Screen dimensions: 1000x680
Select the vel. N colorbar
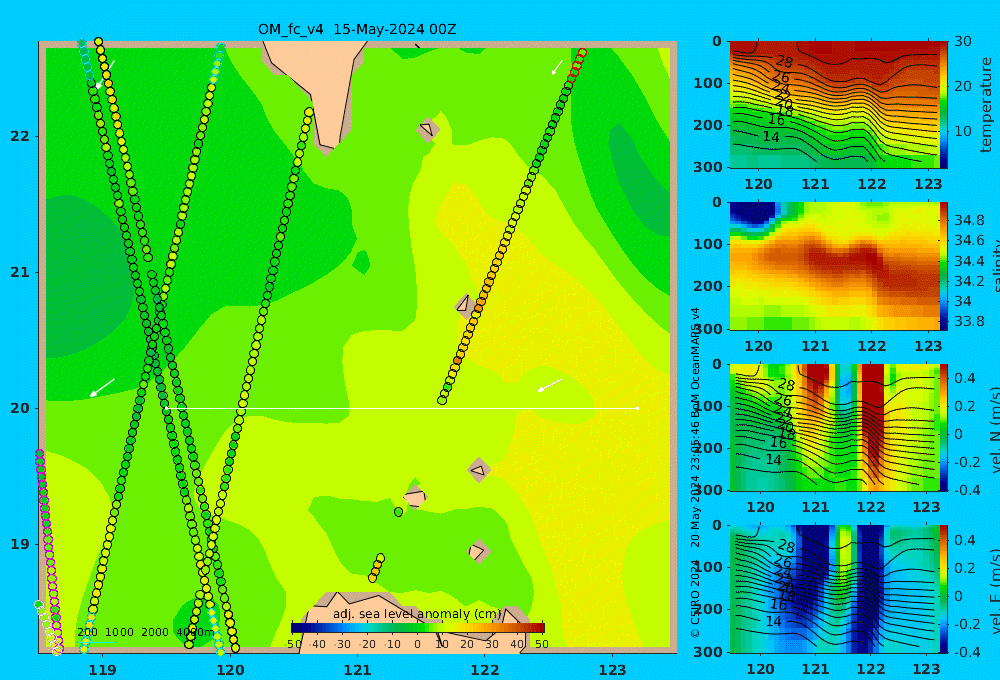point(944,427)
